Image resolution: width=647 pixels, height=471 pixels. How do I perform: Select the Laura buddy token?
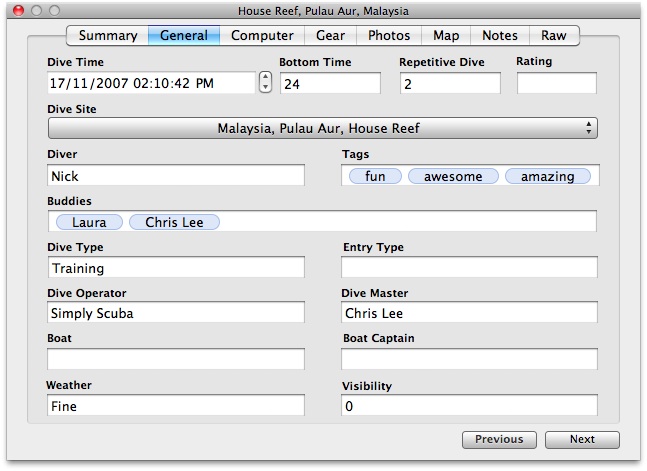click(89, 223)
